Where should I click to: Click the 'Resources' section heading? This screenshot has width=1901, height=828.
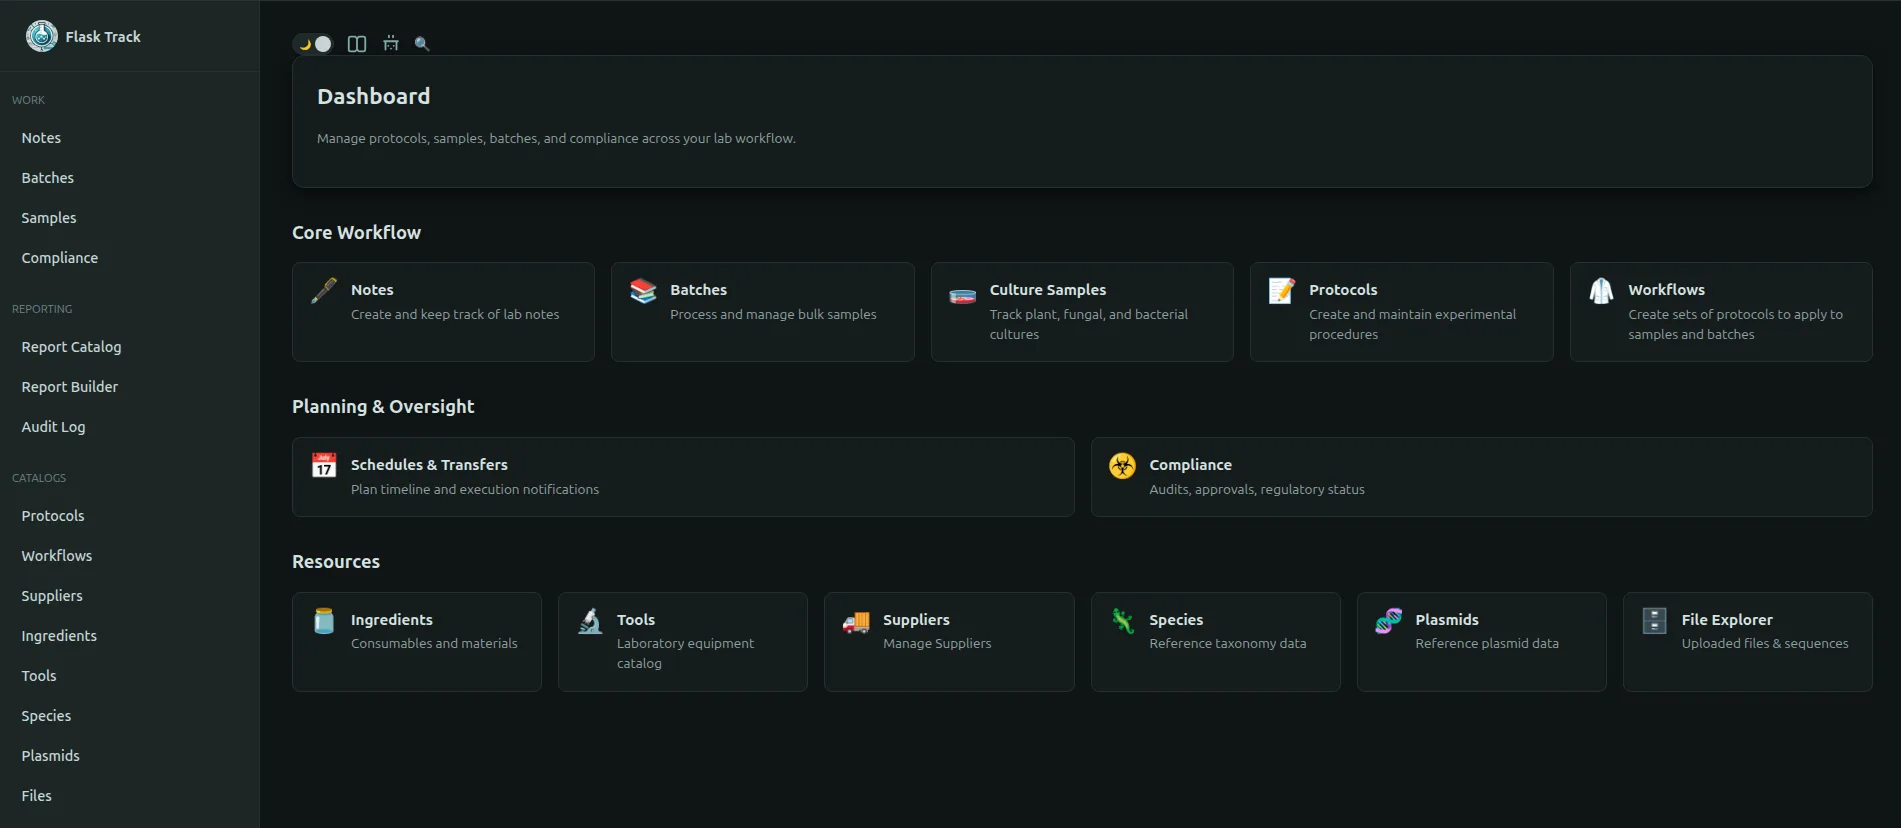(336, 562)
